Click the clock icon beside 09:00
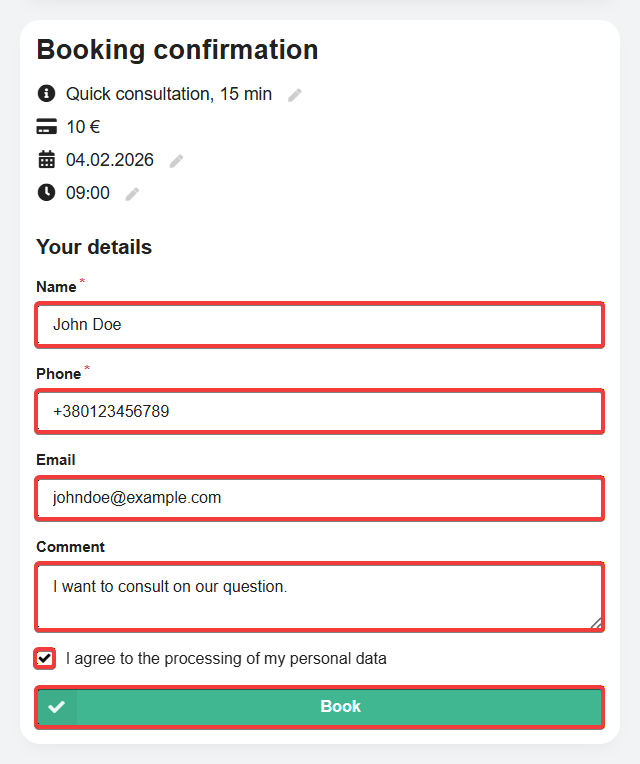This screenshot has width=640, height=764. click(46, 192)
